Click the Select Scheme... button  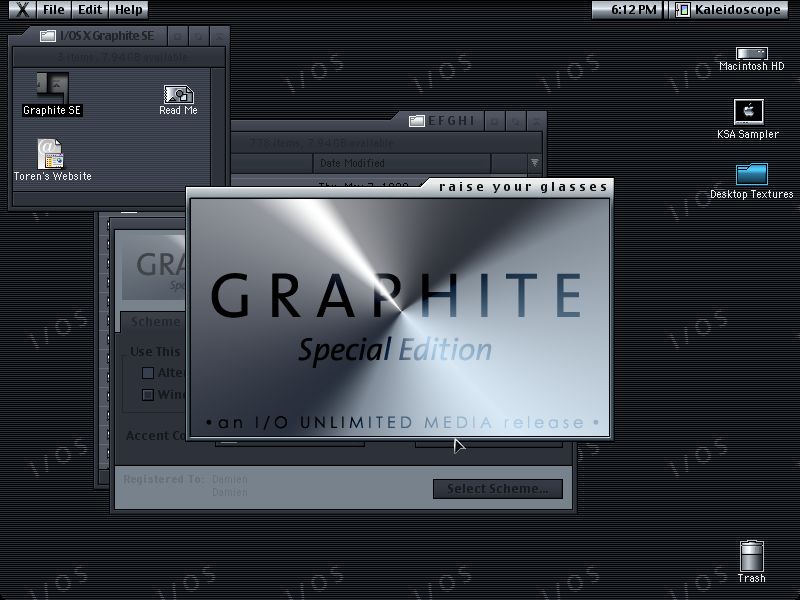pyautogui.click(x=497, y=488)
